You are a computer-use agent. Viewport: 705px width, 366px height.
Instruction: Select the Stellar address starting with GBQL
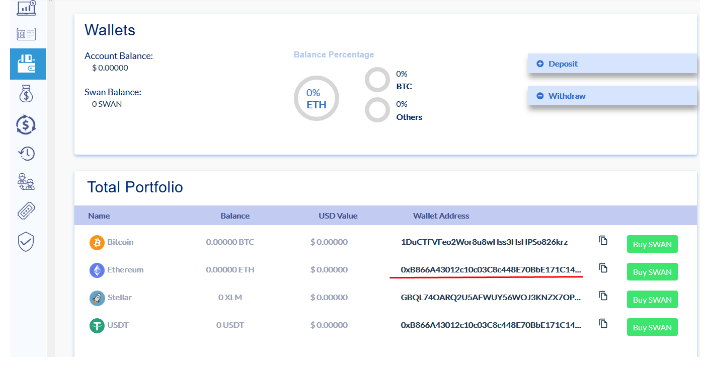pos(491,297)
